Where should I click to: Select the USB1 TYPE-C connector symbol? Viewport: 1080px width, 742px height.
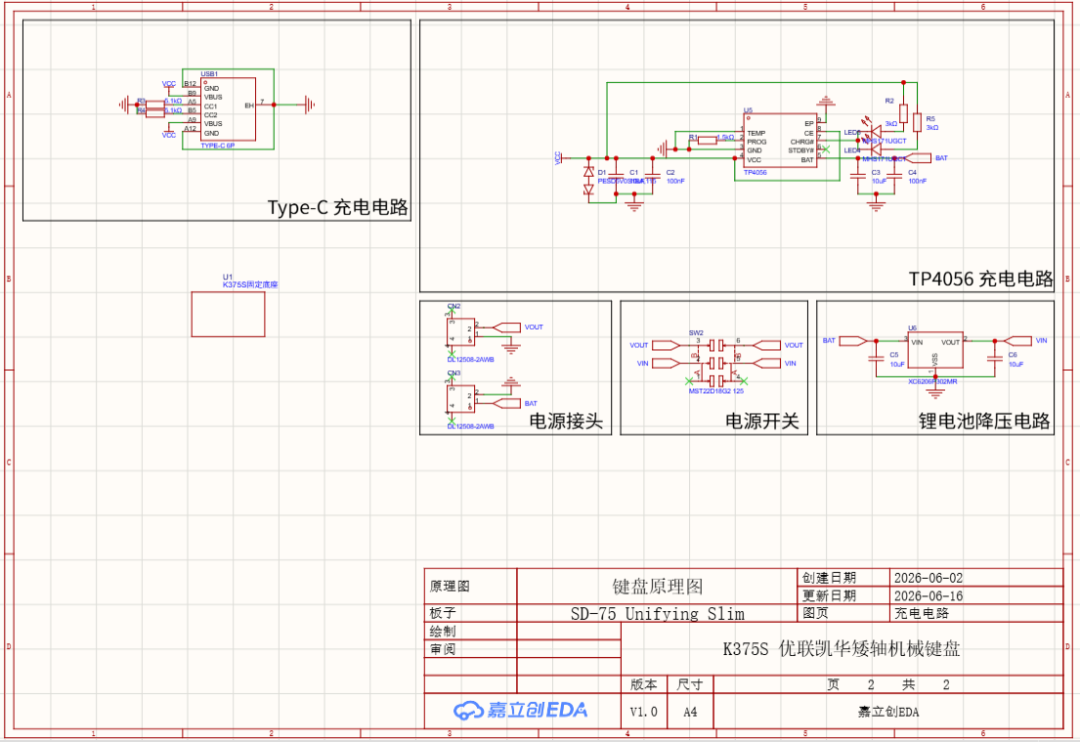tap(228, 110)
